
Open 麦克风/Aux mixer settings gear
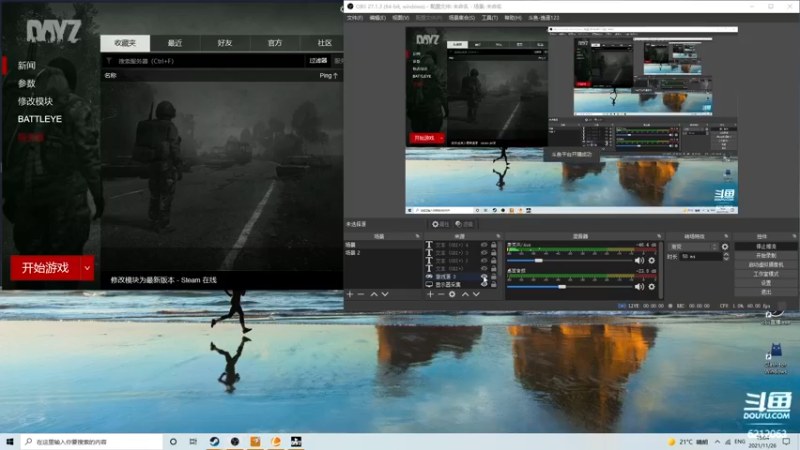[652, 260]
